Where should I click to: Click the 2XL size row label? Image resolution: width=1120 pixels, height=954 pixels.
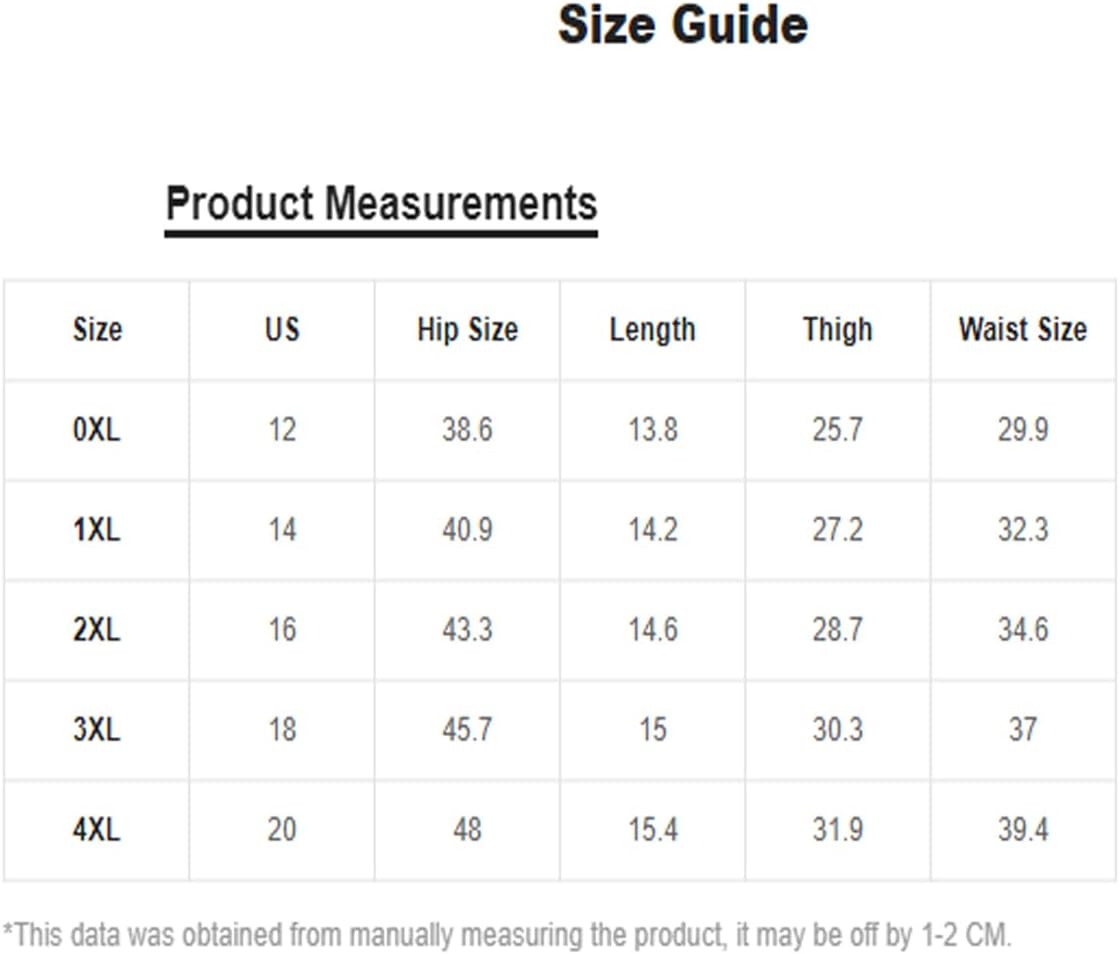(96, 630)
